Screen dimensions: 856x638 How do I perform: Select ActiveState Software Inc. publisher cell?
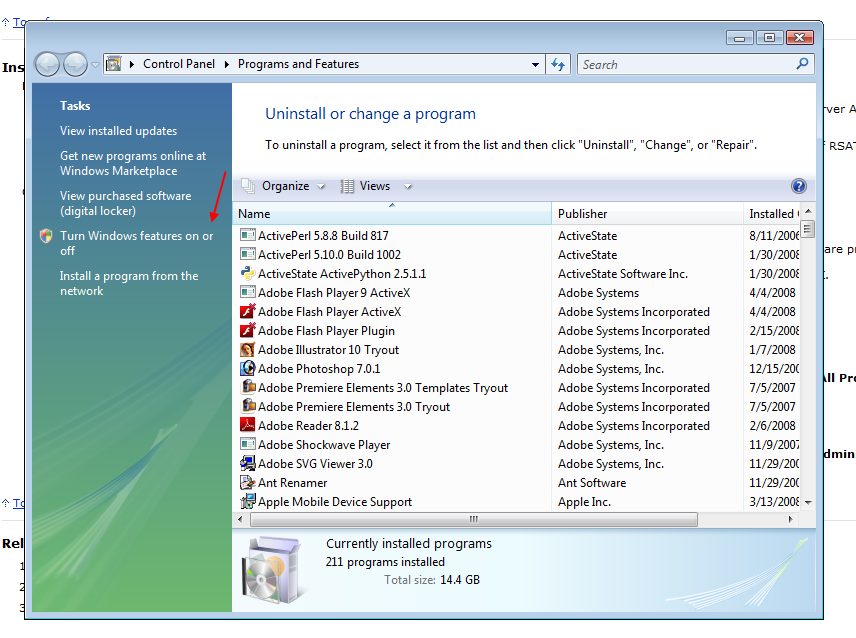[x=622, y=273]
